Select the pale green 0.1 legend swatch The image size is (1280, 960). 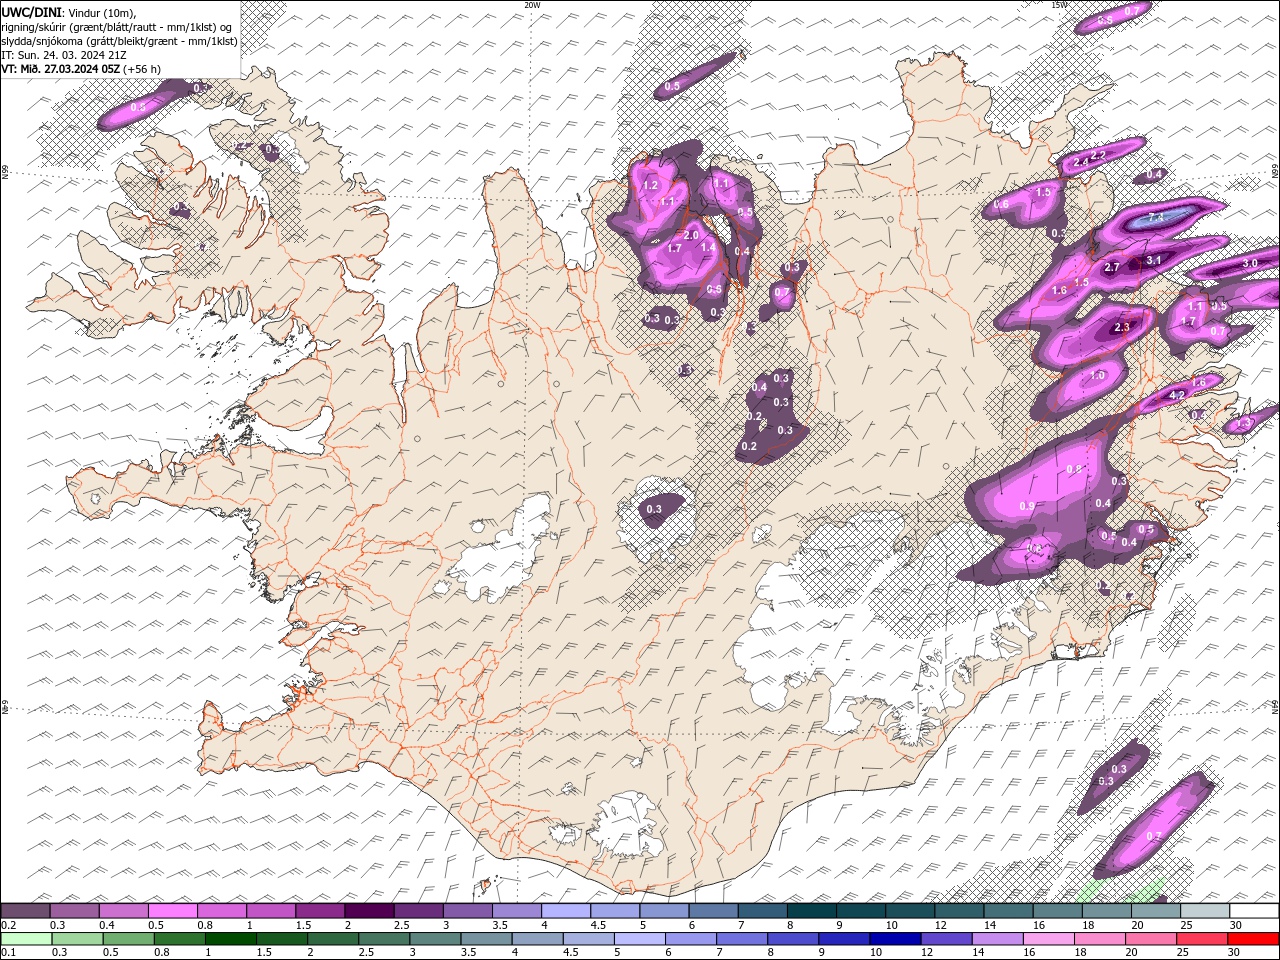[x=25, y=938]
